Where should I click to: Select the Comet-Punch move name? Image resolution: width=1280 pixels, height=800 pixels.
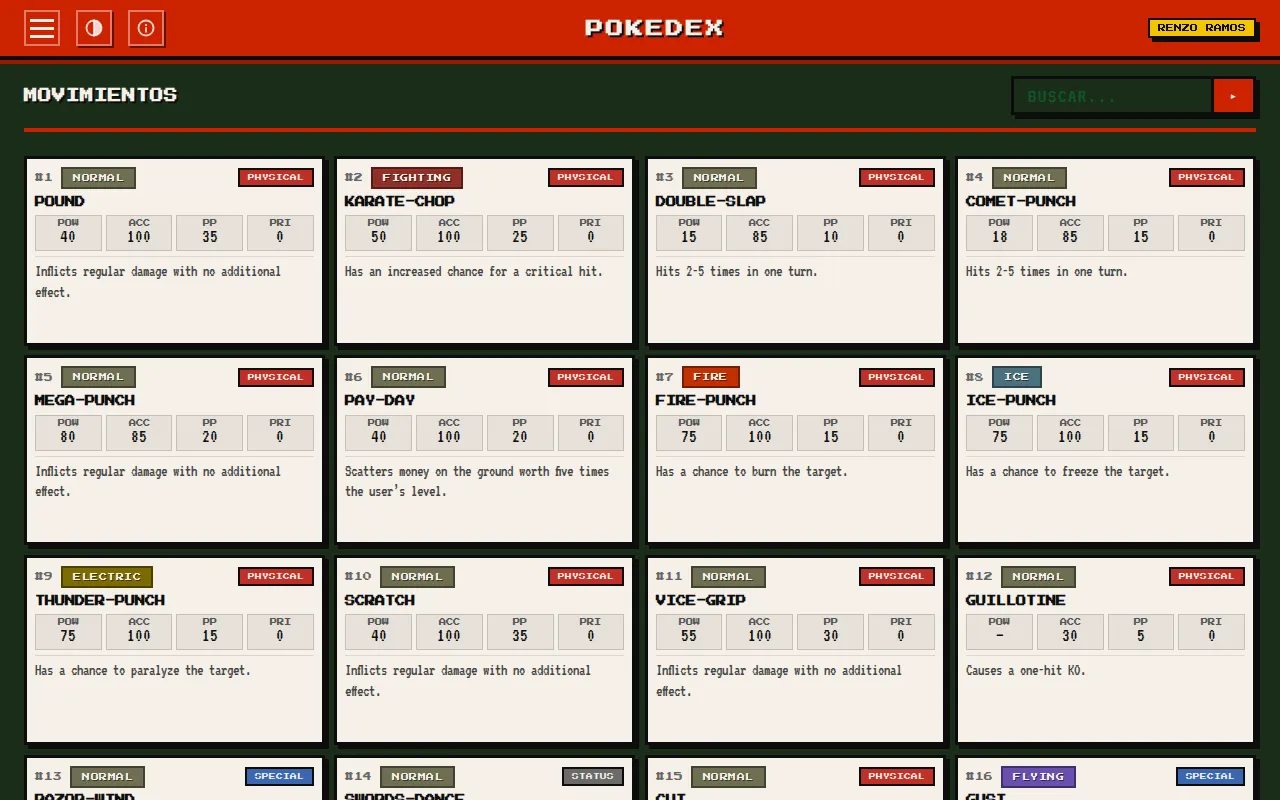1021,201
